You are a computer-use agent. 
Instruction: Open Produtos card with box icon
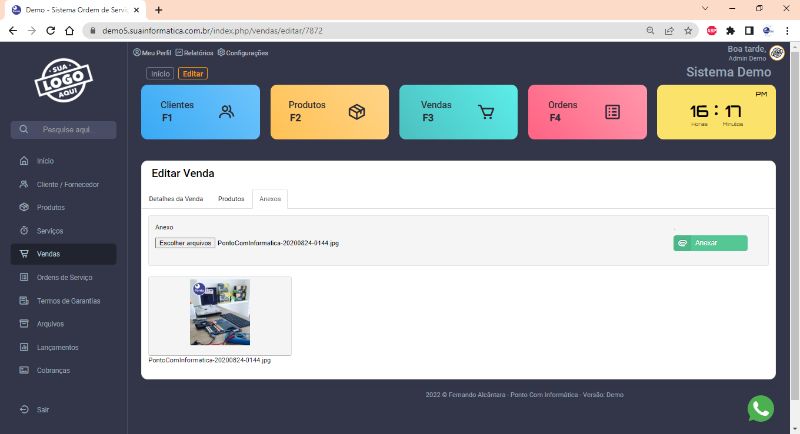(329, 111)
